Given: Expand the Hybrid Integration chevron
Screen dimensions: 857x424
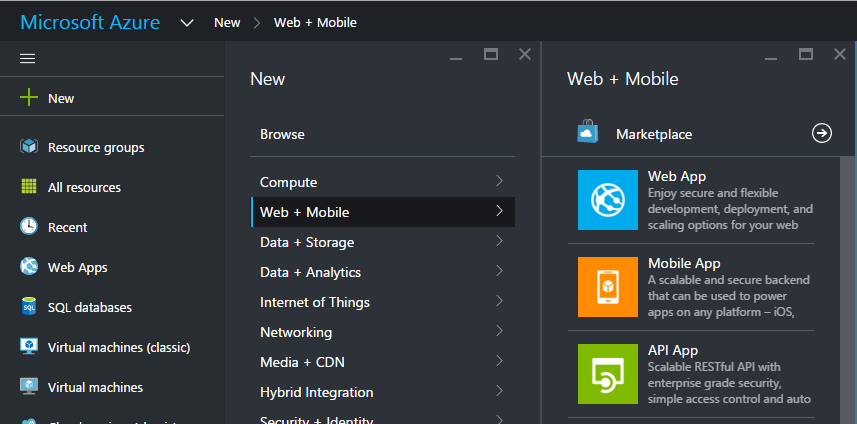Looking at the screenshot, I should [499, 391].
